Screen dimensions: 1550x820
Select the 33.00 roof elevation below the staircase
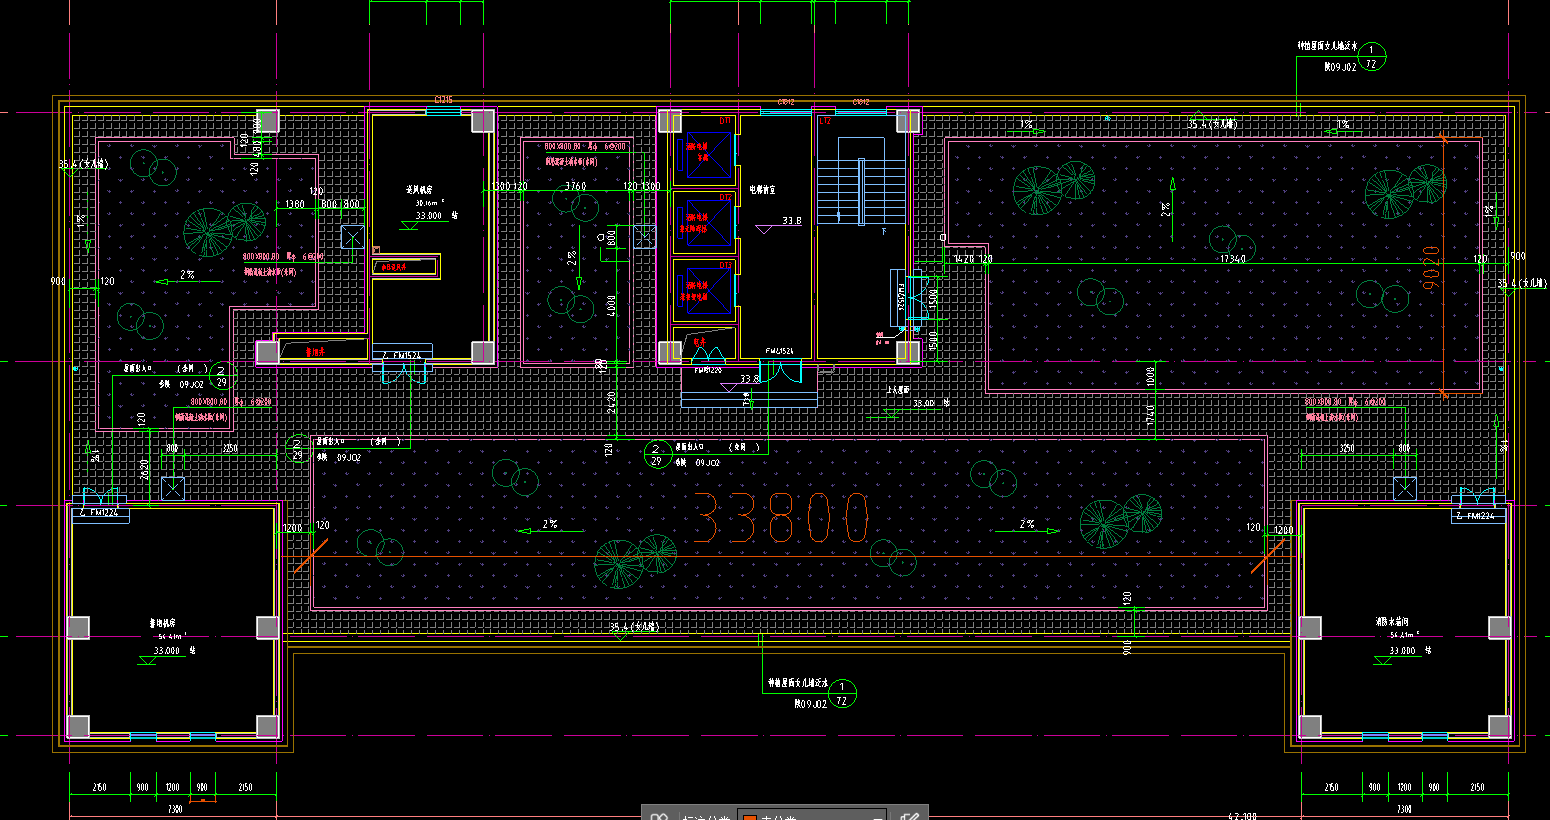[x=923, y=404]
